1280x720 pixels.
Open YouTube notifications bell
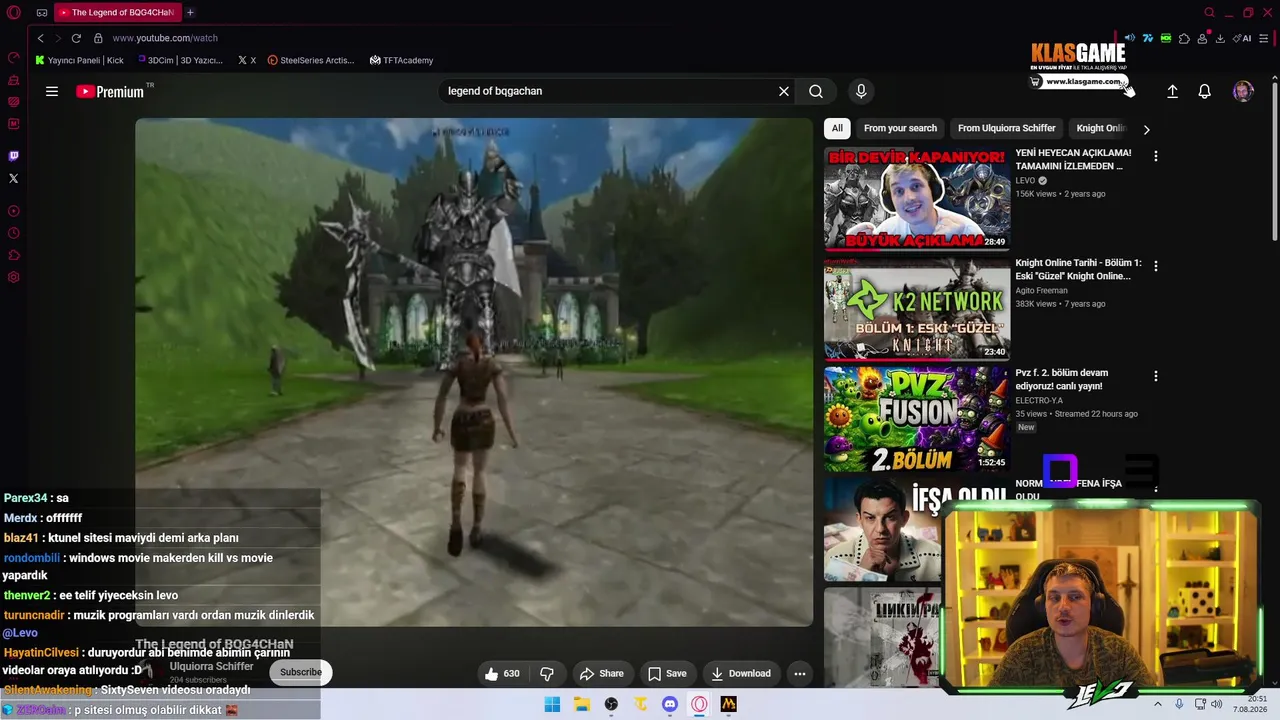click(x=1205, y=91)
